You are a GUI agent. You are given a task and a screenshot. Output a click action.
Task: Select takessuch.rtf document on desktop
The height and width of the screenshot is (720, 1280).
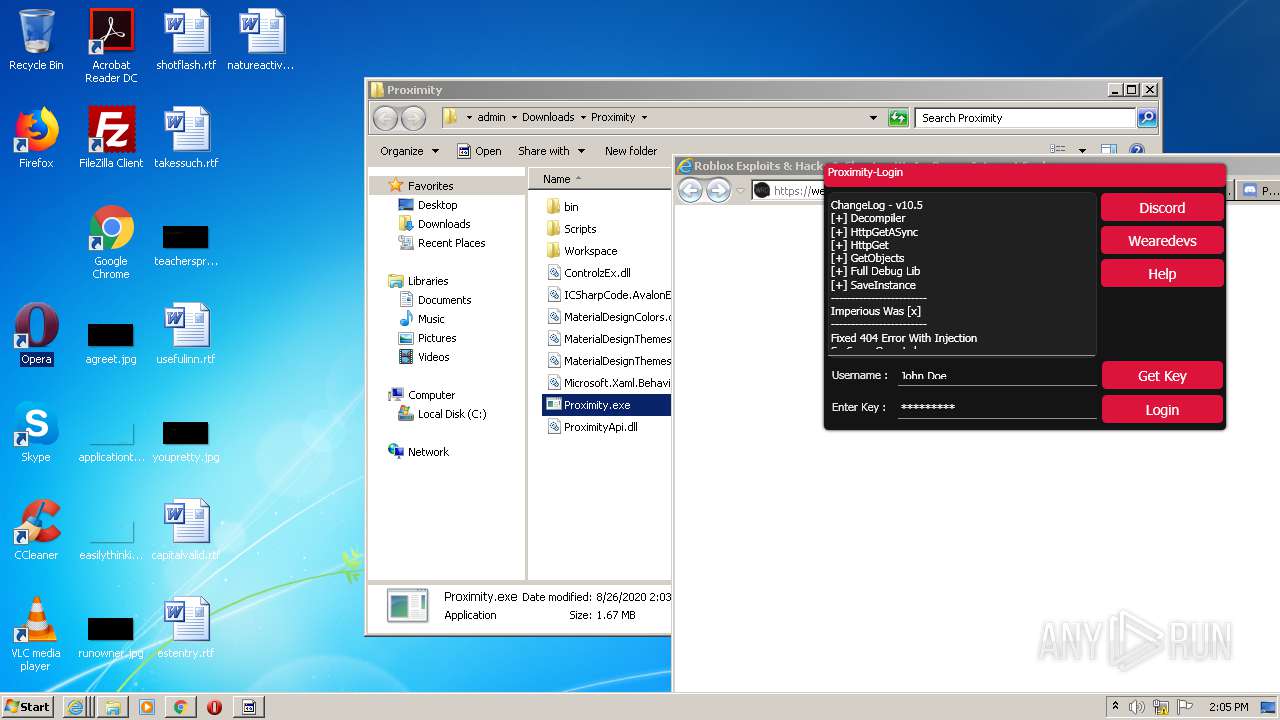click(186, 138)
